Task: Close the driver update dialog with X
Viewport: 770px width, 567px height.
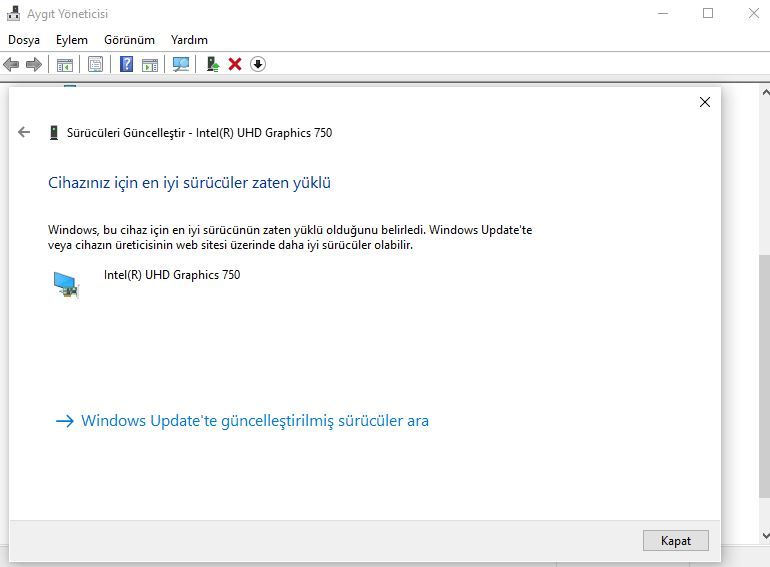Action: point(705,102)
